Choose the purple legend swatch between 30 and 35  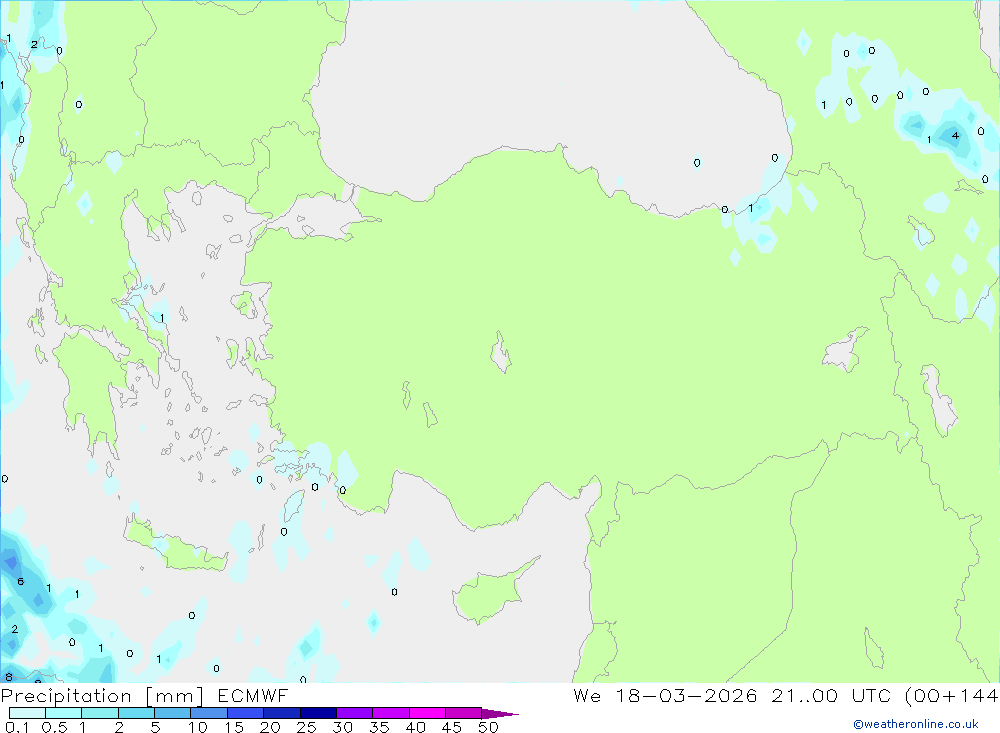click(x=355, y=713)
